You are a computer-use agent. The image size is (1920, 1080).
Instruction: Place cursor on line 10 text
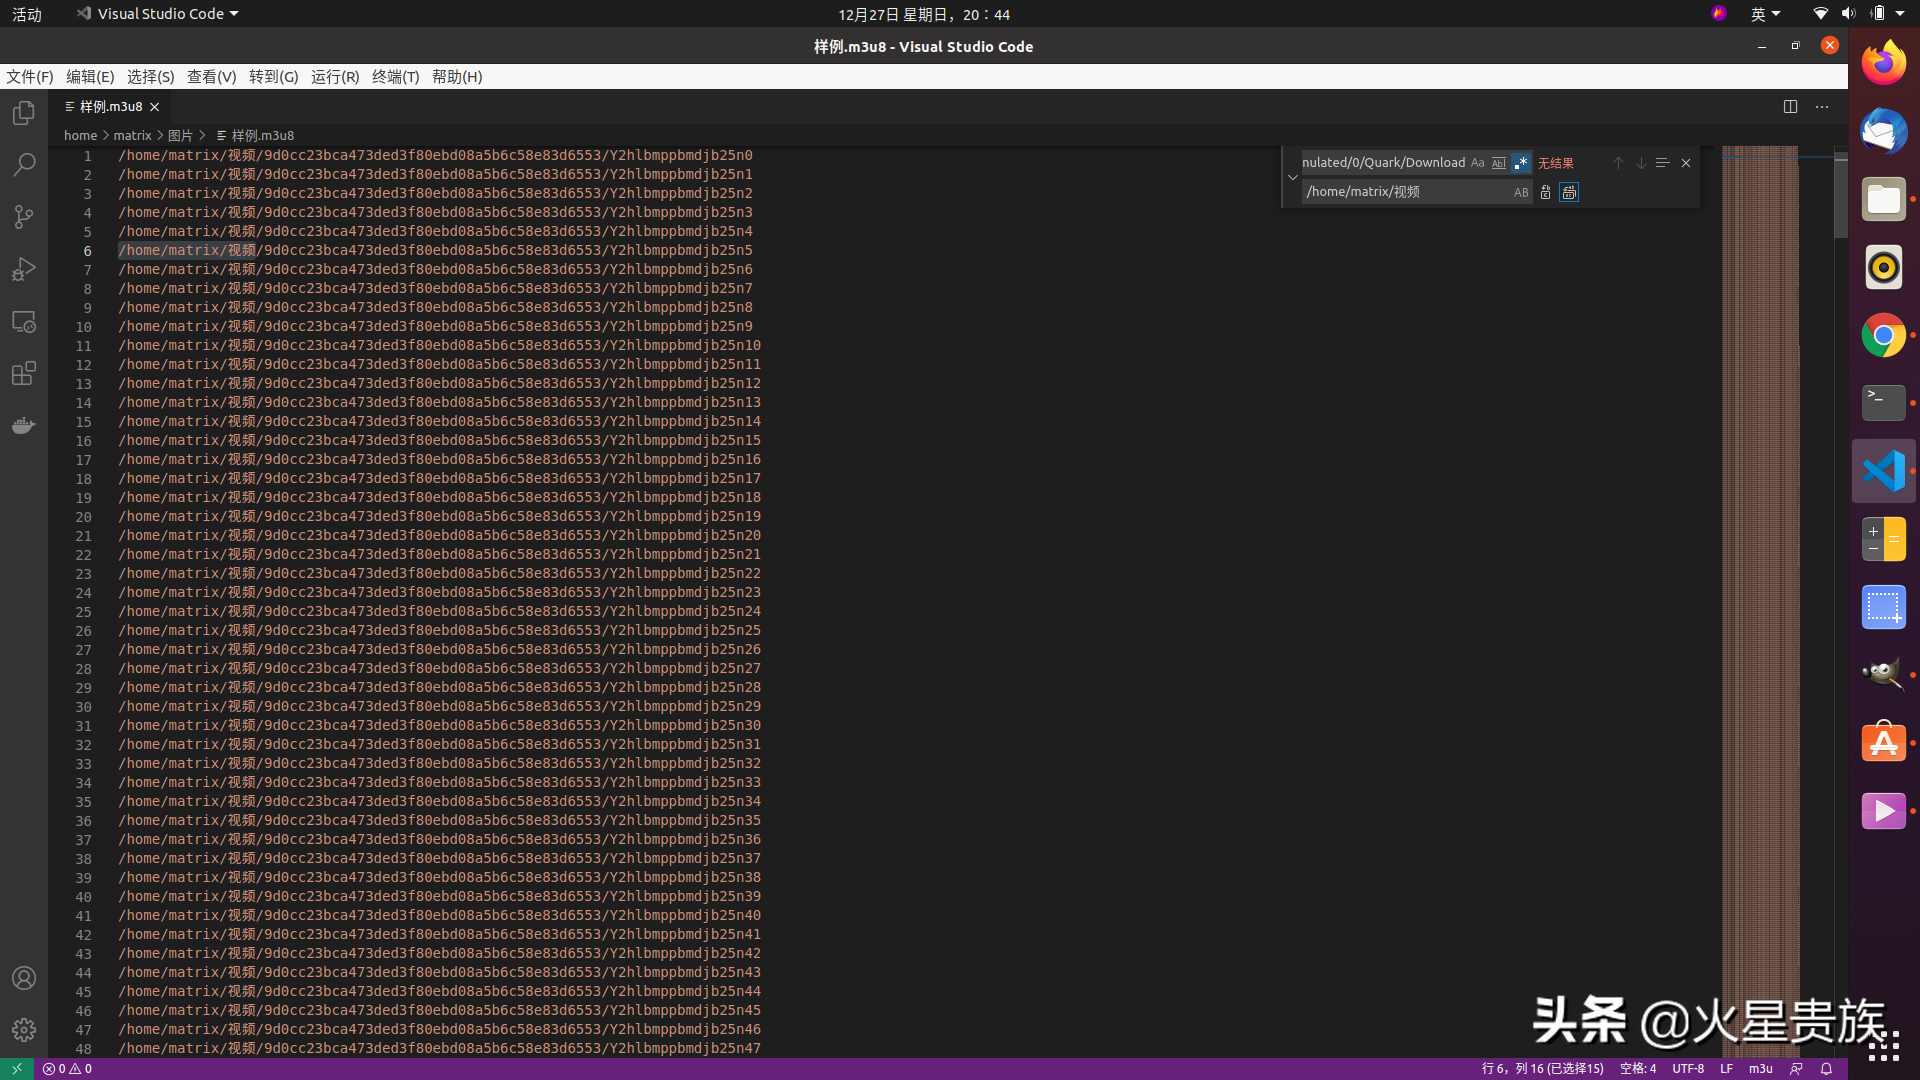[x=435, y=327]
